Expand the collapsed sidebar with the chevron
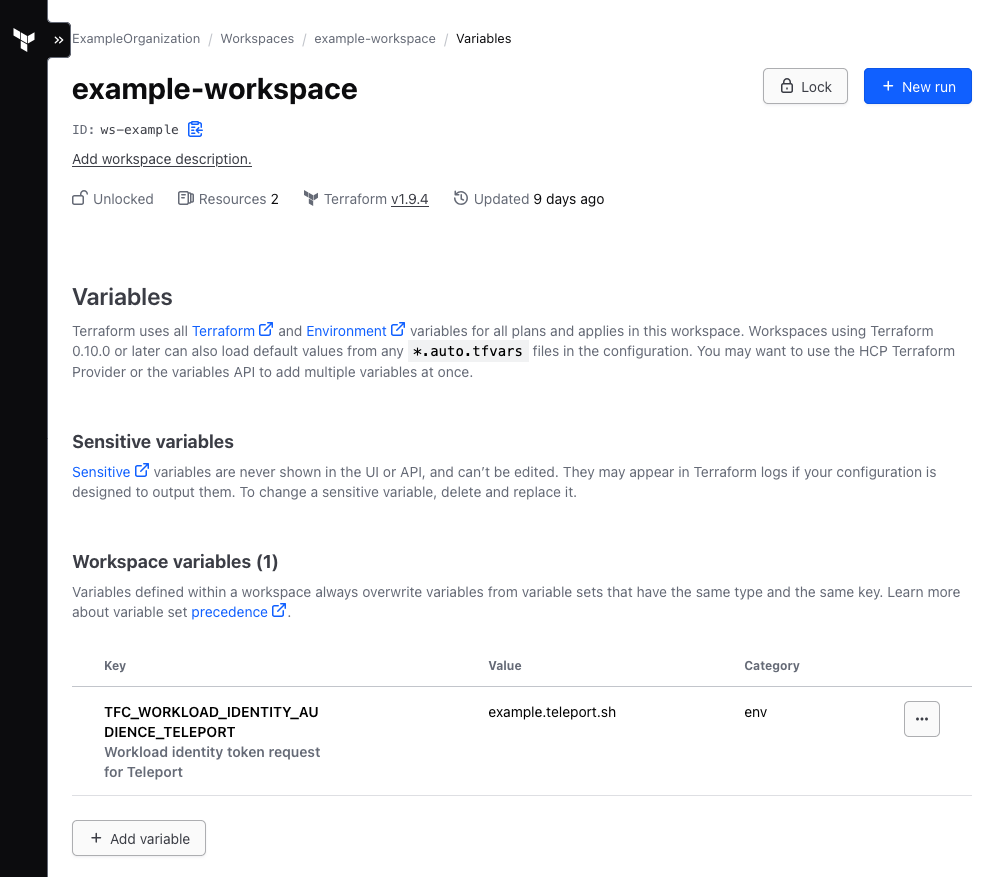Screen dimensions: 1002x877 tap(57, 38)
